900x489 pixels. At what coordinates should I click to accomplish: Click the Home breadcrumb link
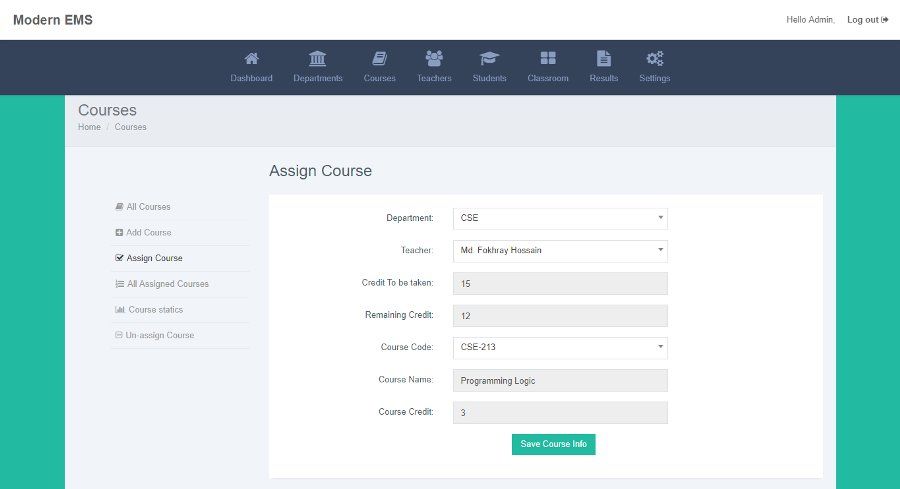[x=89, y=128]
